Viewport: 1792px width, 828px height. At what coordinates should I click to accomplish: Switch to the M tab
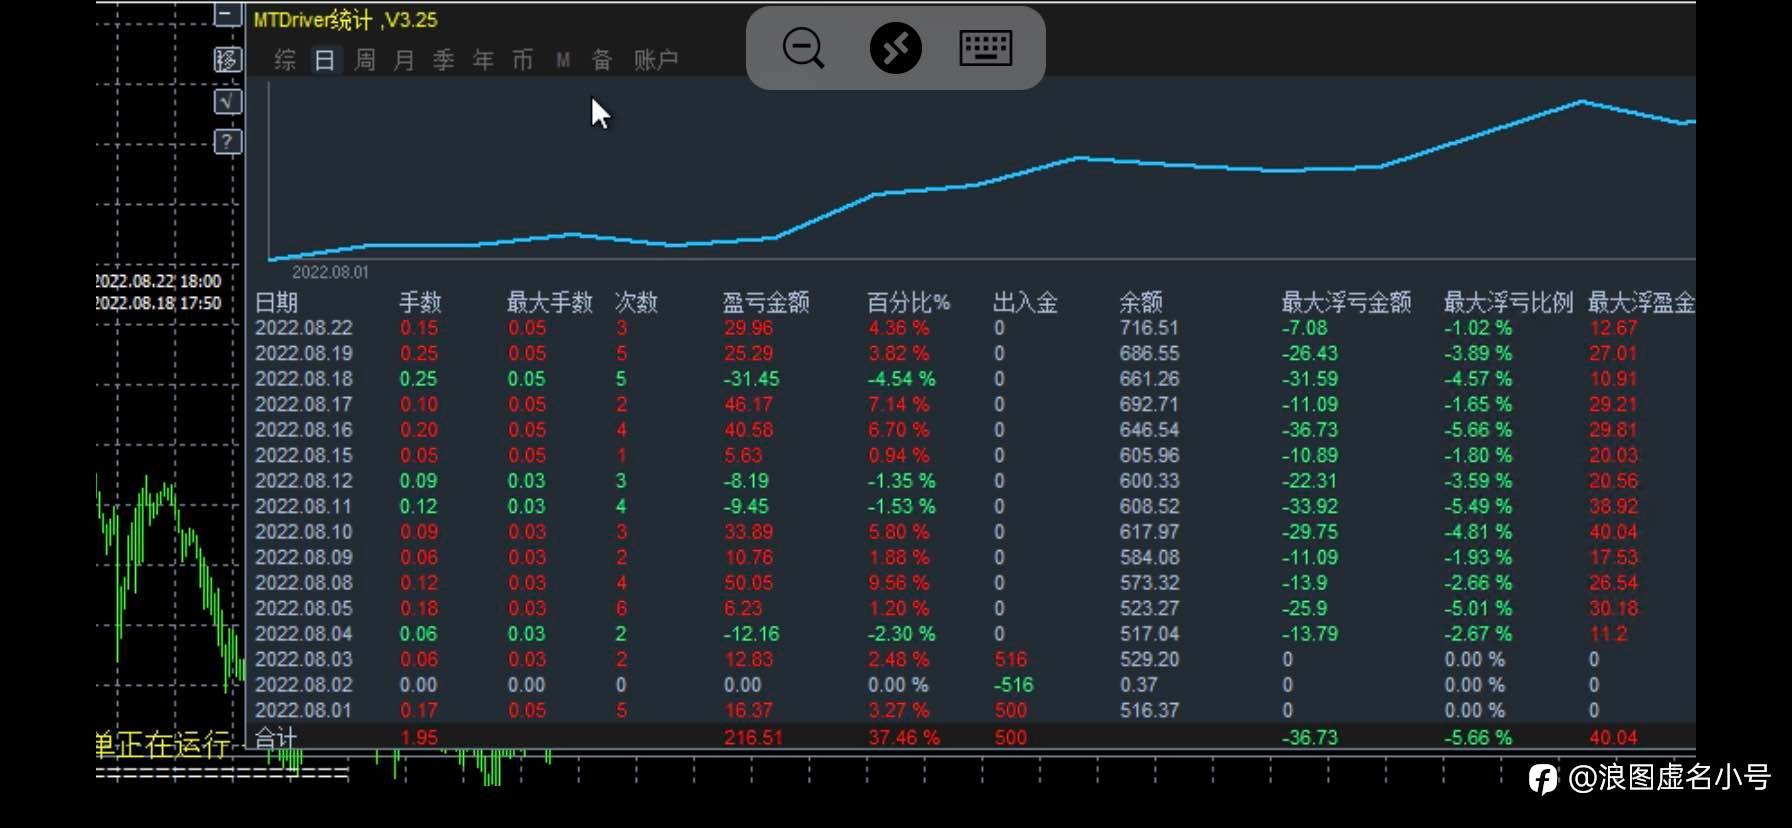coord(563,60)
